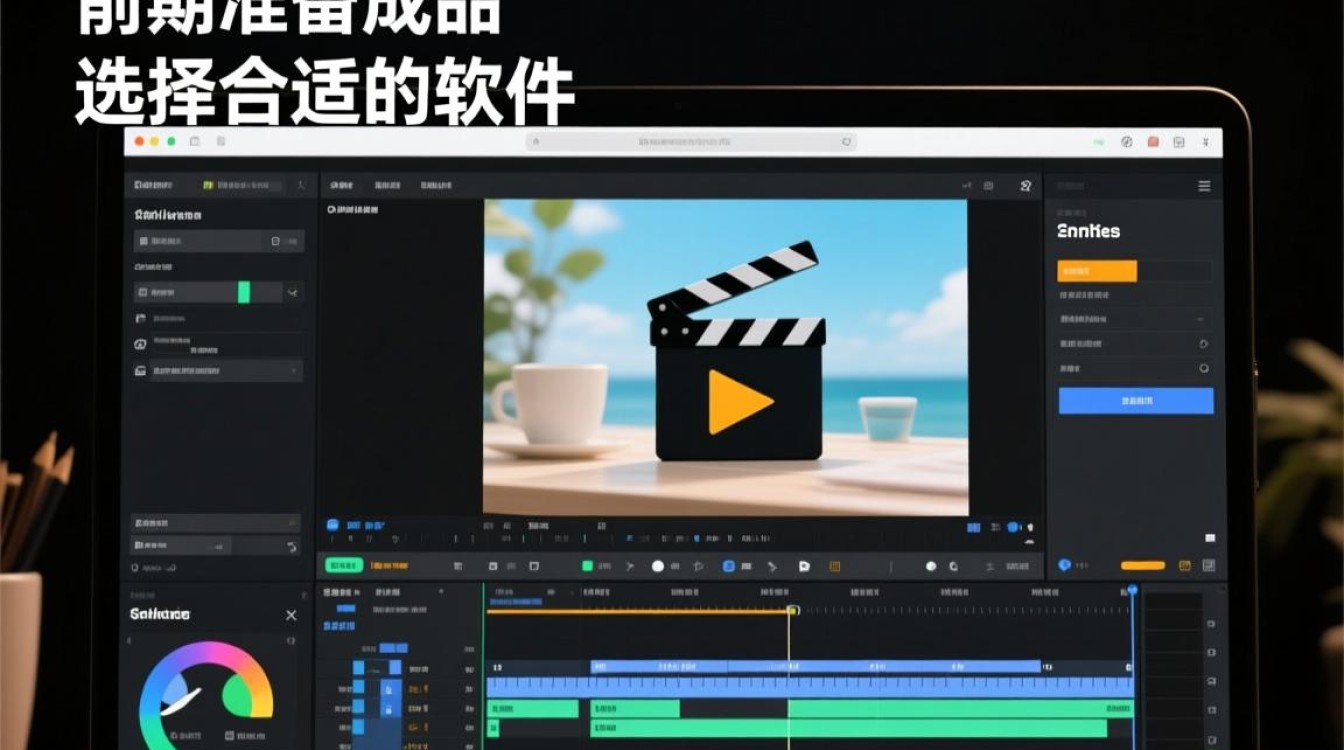The width and height of the screenshot is (1344, 750).
Task: Open the hamburger menu in the right panel
Action: pos(1204,186)
